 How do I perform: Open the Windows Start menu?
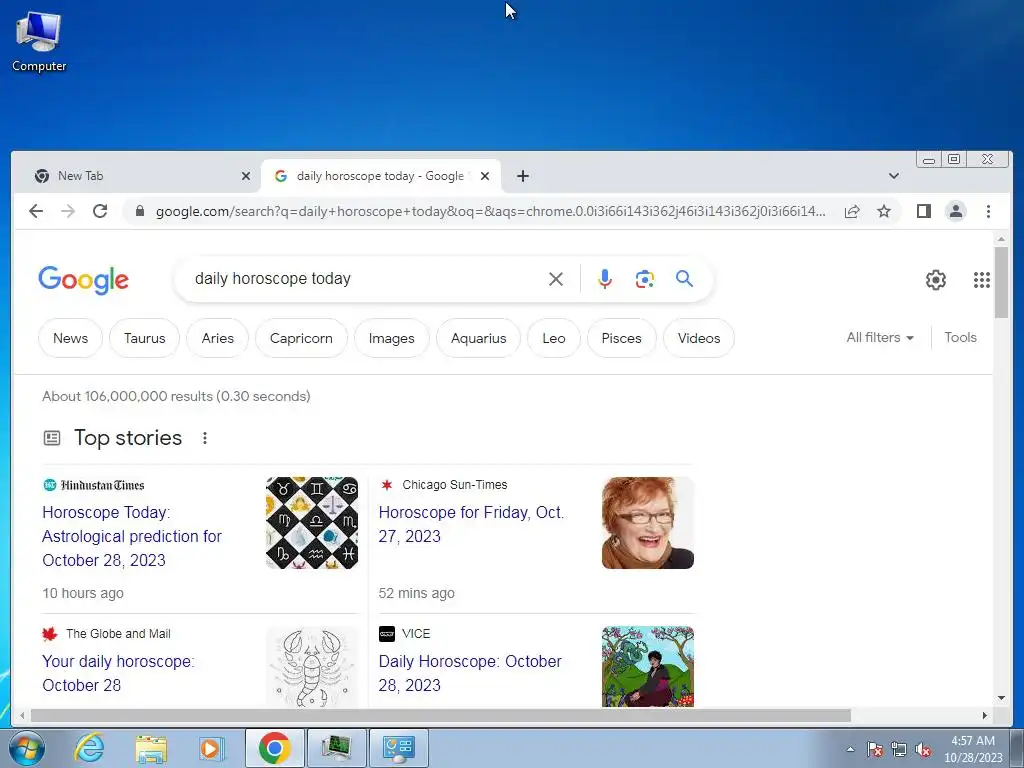[26, 748]
